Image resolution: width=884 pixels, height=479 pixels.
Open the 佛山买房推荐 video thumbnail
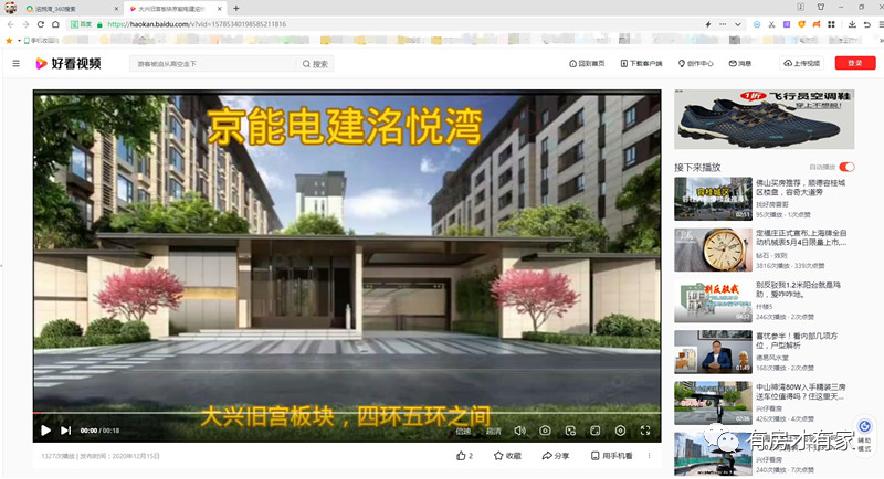[713, 199]
